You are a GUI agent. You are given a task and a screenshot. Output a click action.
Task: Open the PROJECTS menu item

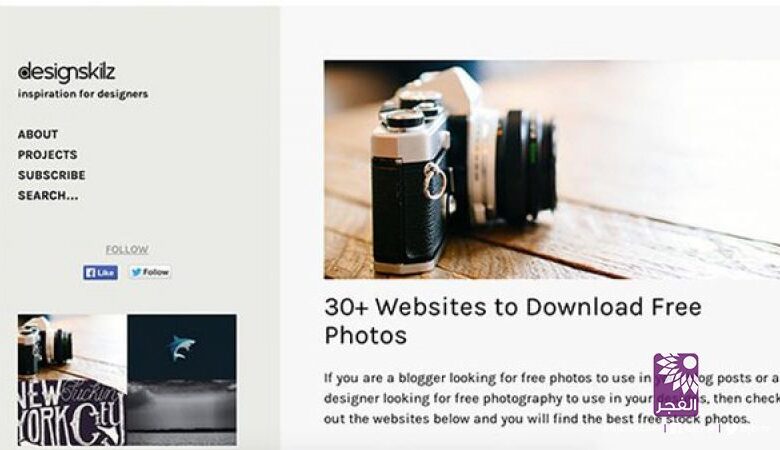pyautogui.click(x=48, y=155)
